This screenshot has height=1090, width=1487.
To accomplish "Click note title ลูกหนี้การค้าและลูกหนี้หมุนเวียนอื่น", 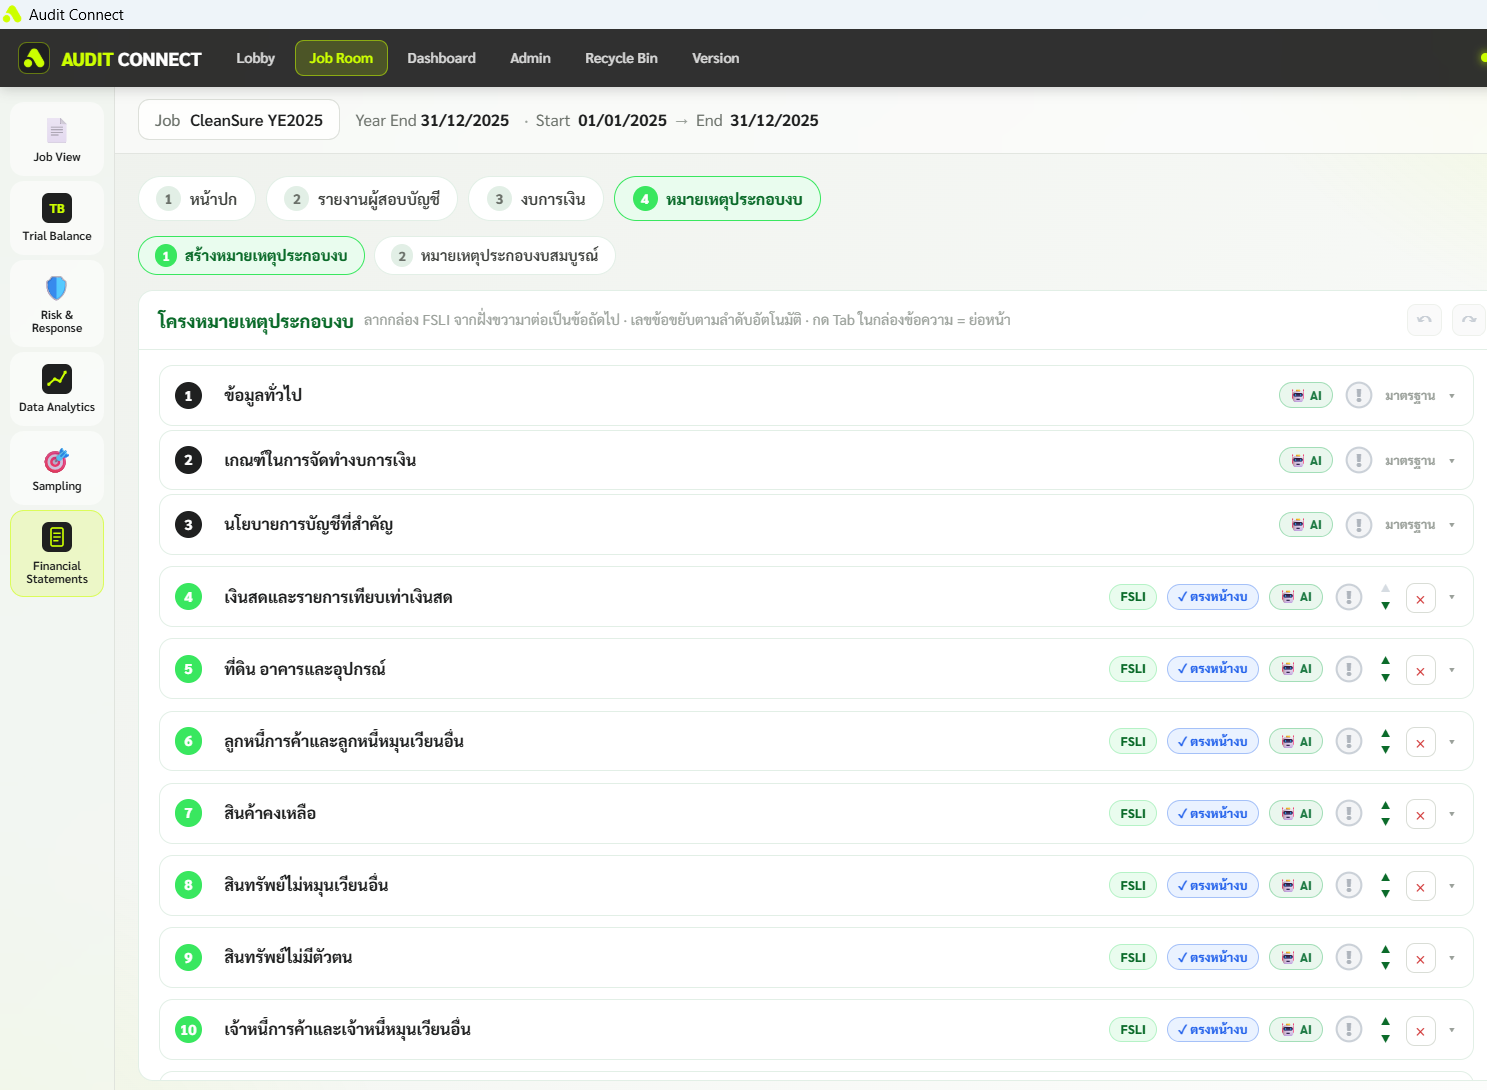I will coord(344,741).
